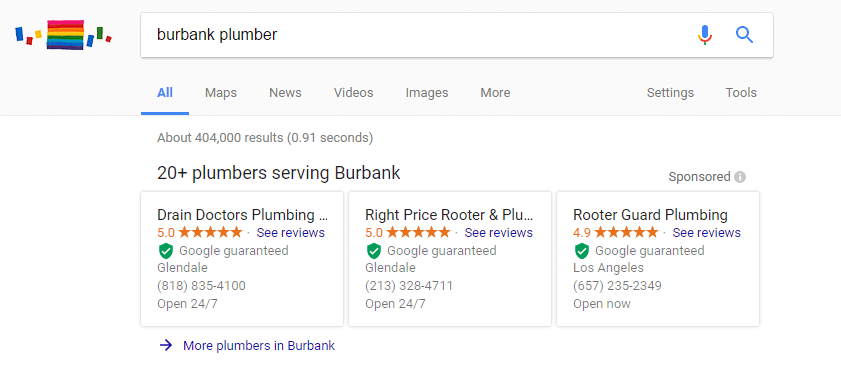This screenshot has height=375, width=841.
Task: Click the Sponsored info icon
Action: pyautogui.click(x=740, y=177)
